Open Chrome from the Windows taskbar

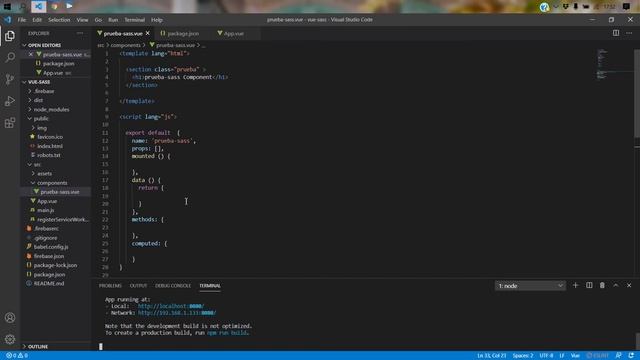[54, 6]
